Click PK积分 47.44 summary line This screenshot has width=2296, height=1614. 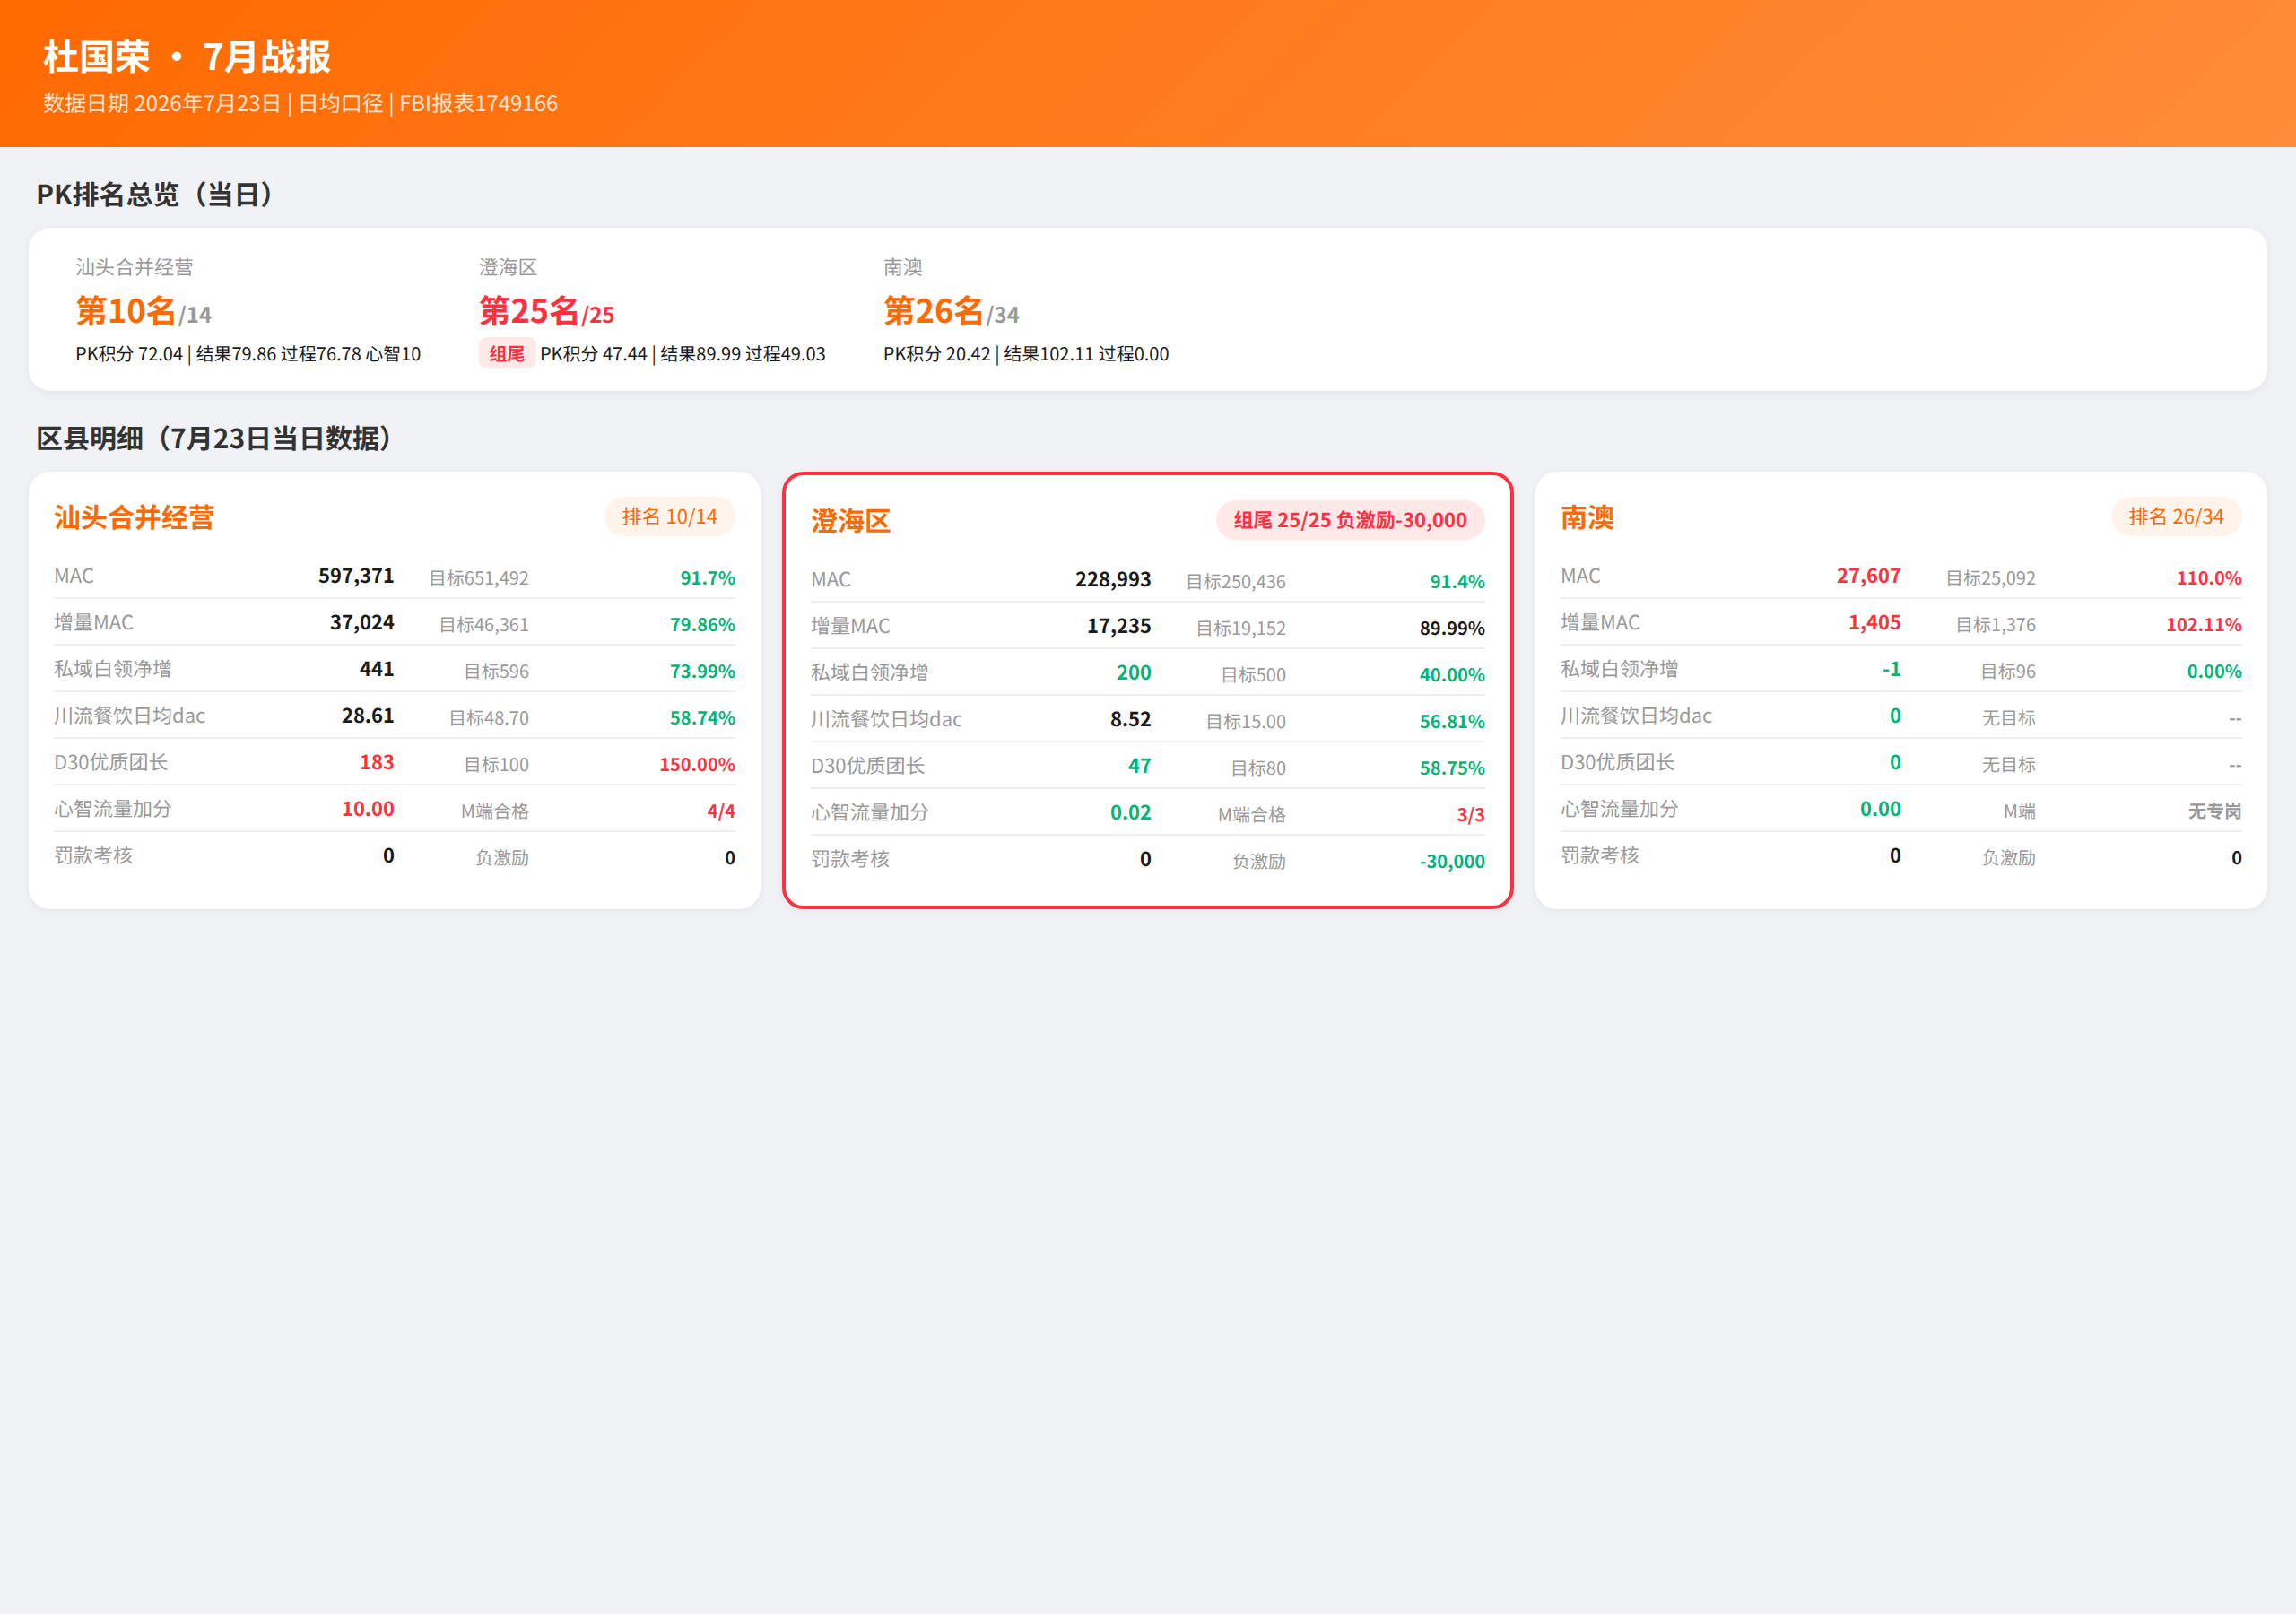(683, 354)
